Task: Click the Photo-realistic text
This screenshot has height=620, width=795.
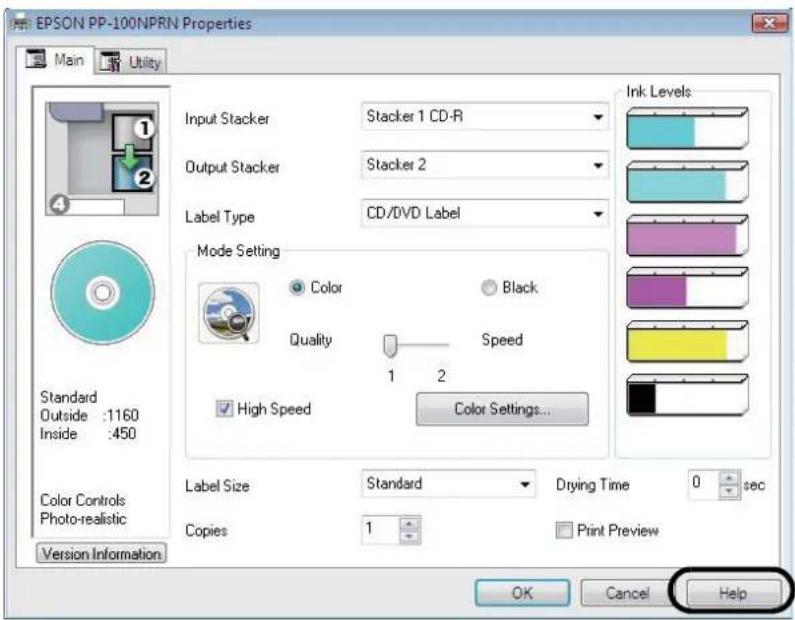Action: tap(83, 519)
